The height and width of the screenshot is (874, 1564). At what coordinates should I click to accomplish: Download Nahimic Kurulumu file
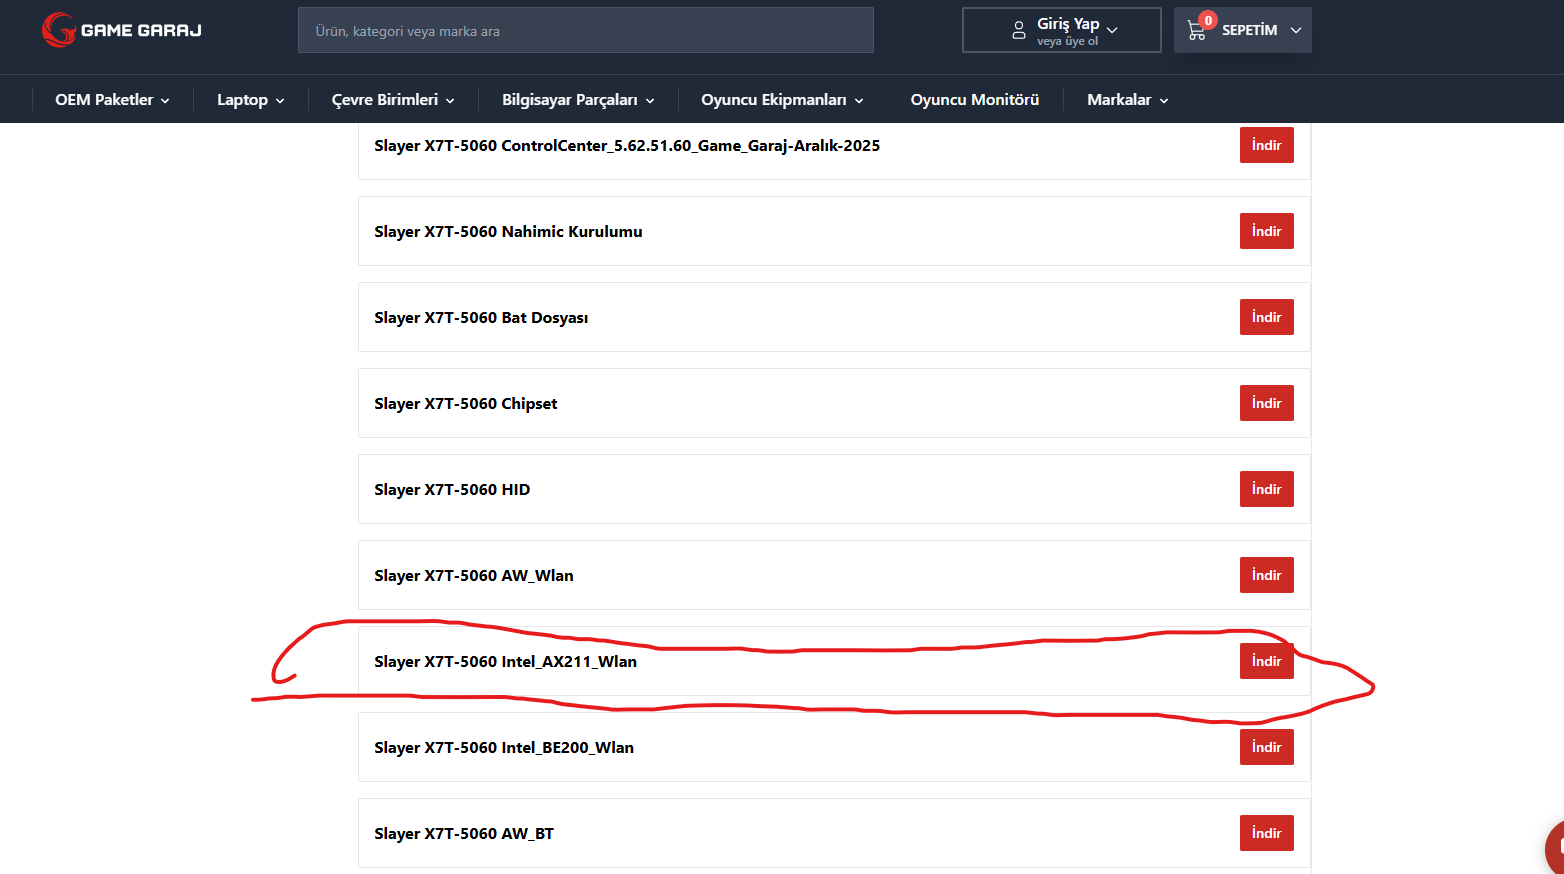[x=1267, y=231]
